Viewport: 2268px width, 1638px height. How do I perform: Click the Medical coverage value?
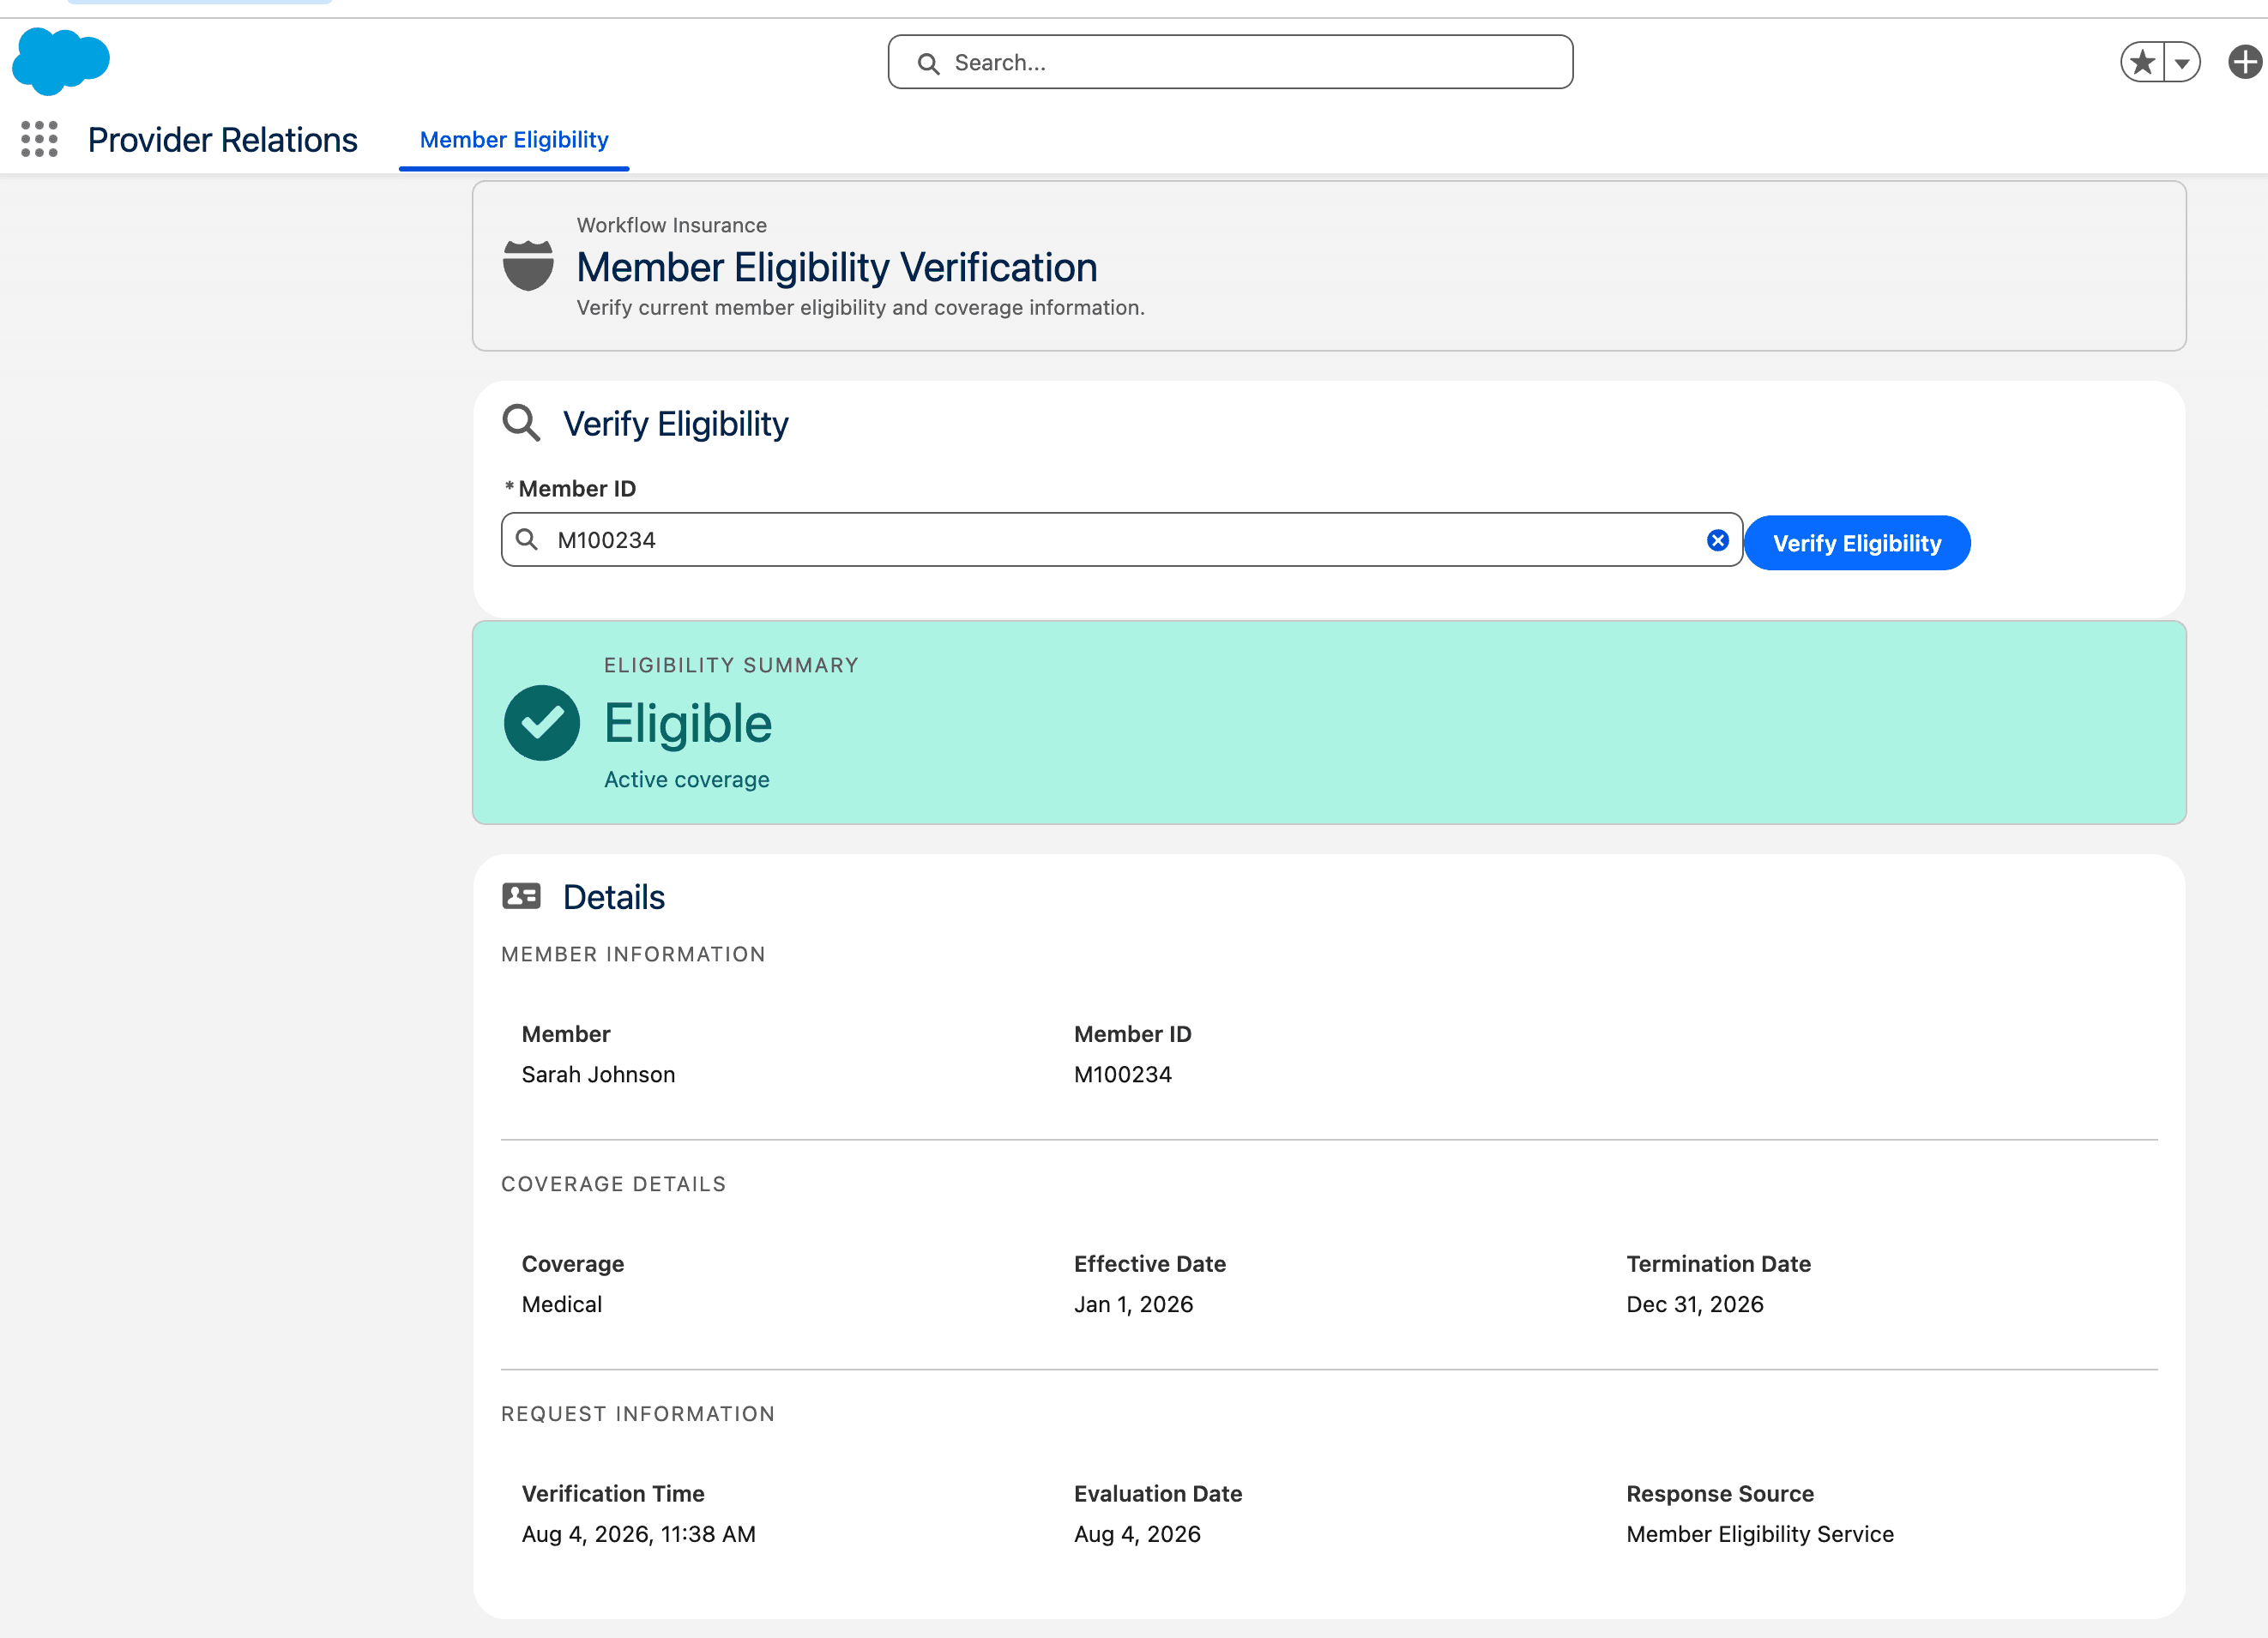point(562,1304)
